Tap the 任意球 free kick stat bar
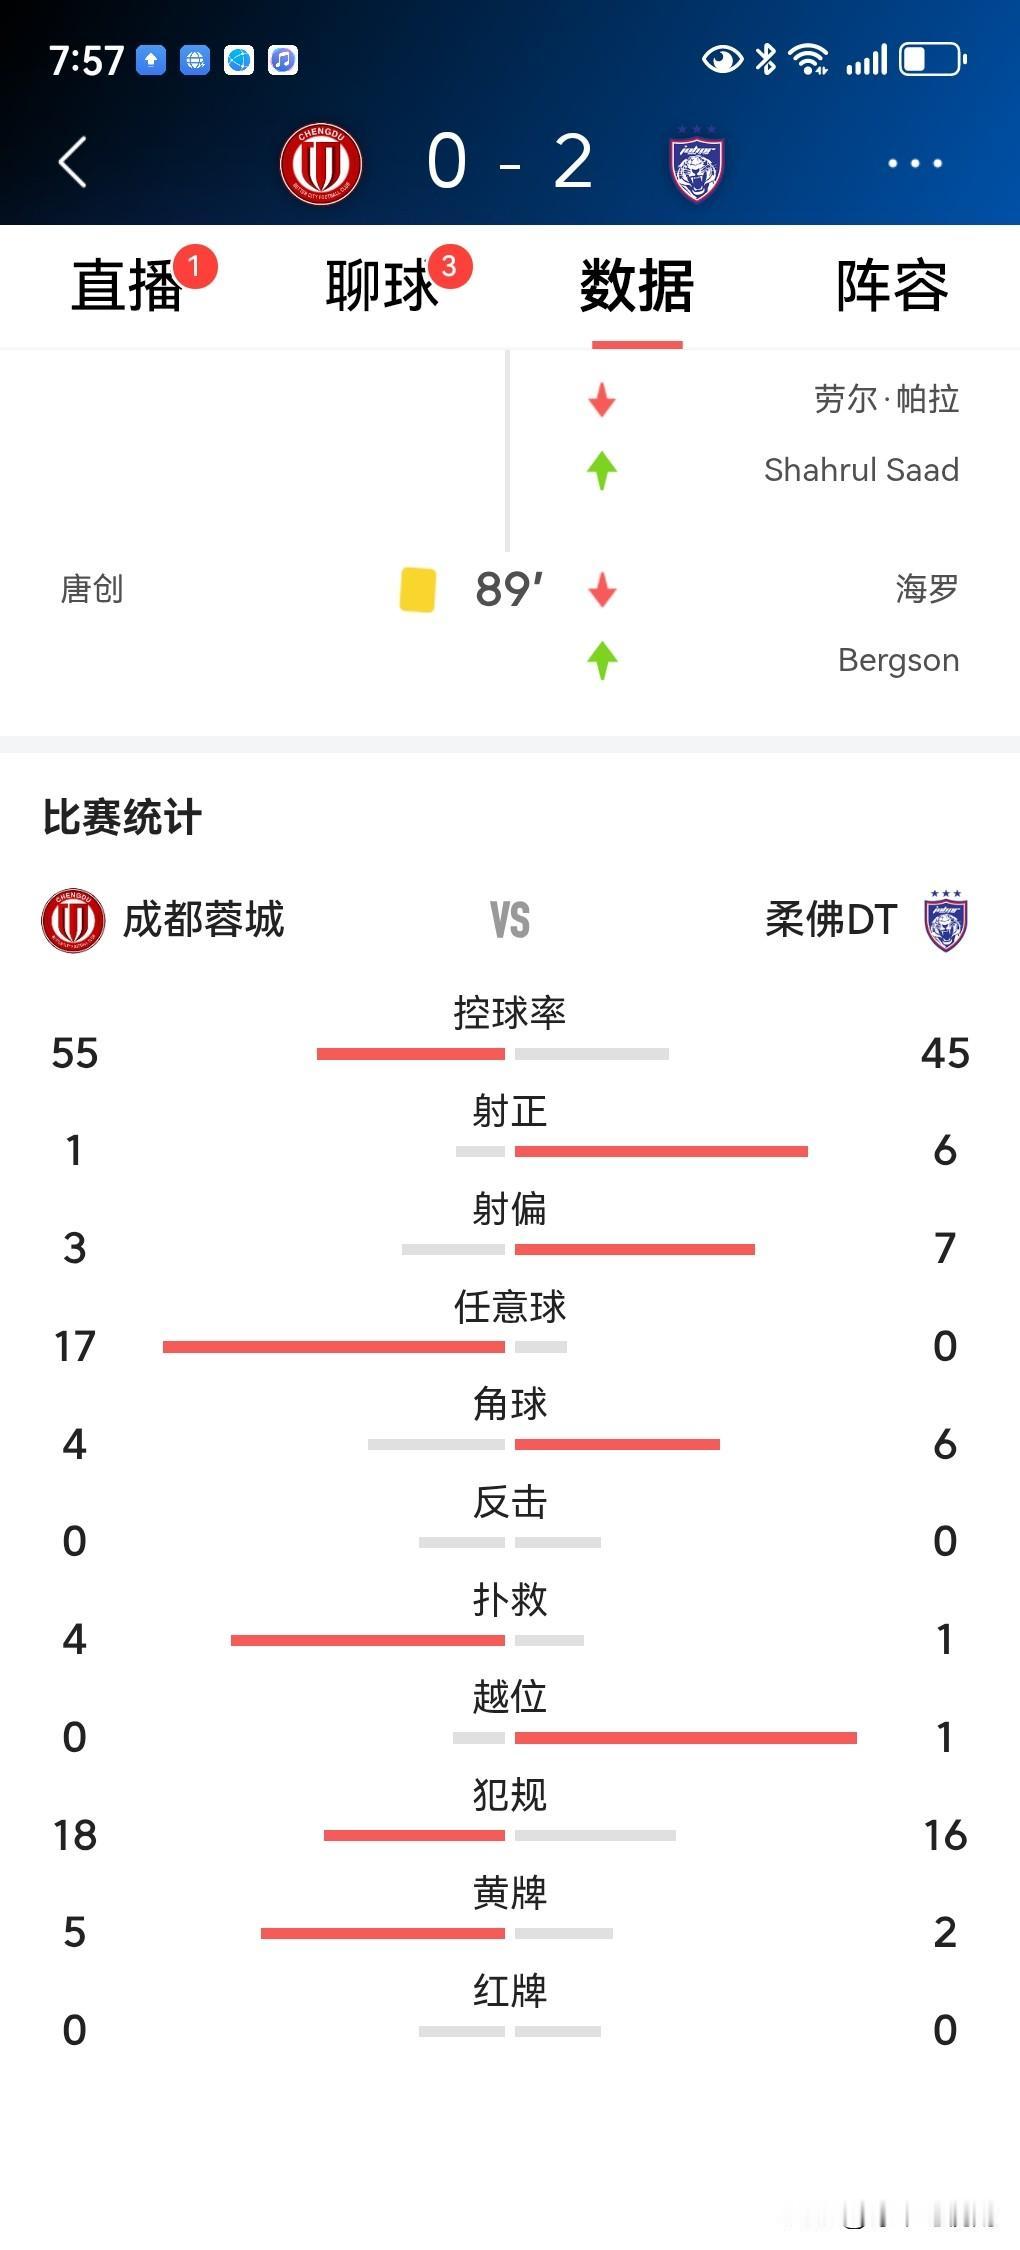The image size is (1020, 2250). [x=365, y=1347]
